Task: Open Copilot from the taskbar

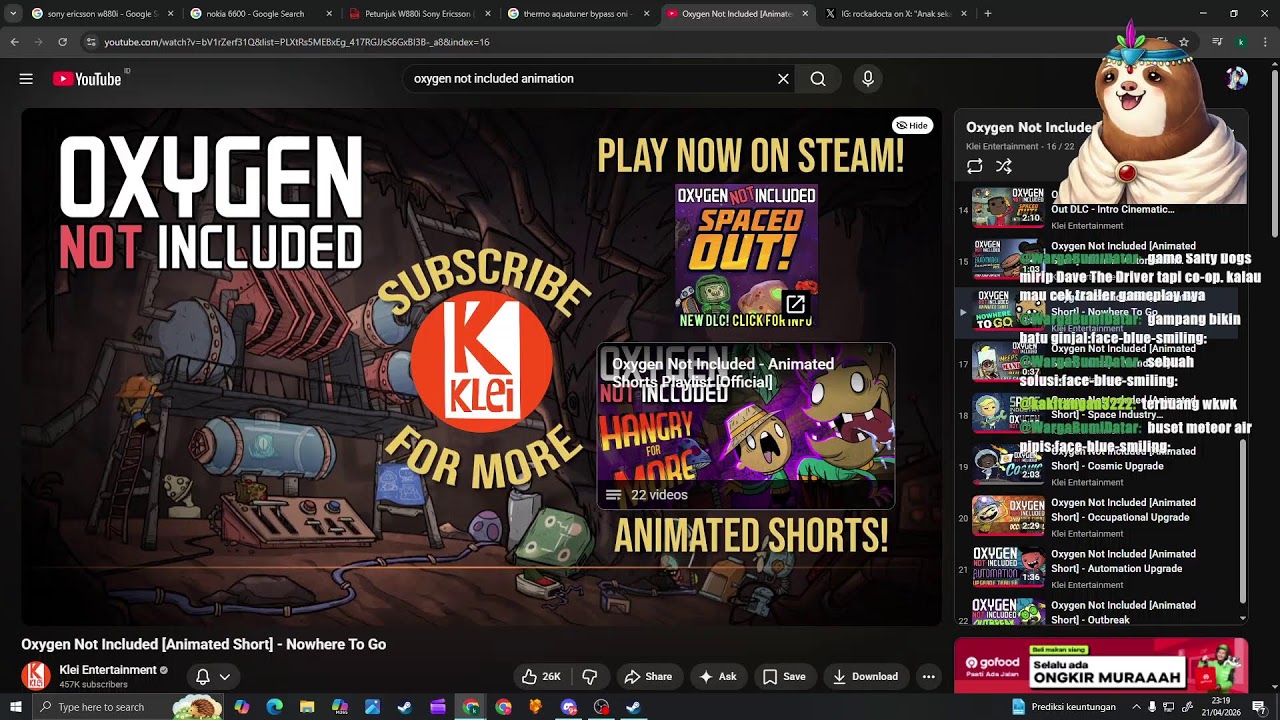Action: coord(241,707)
